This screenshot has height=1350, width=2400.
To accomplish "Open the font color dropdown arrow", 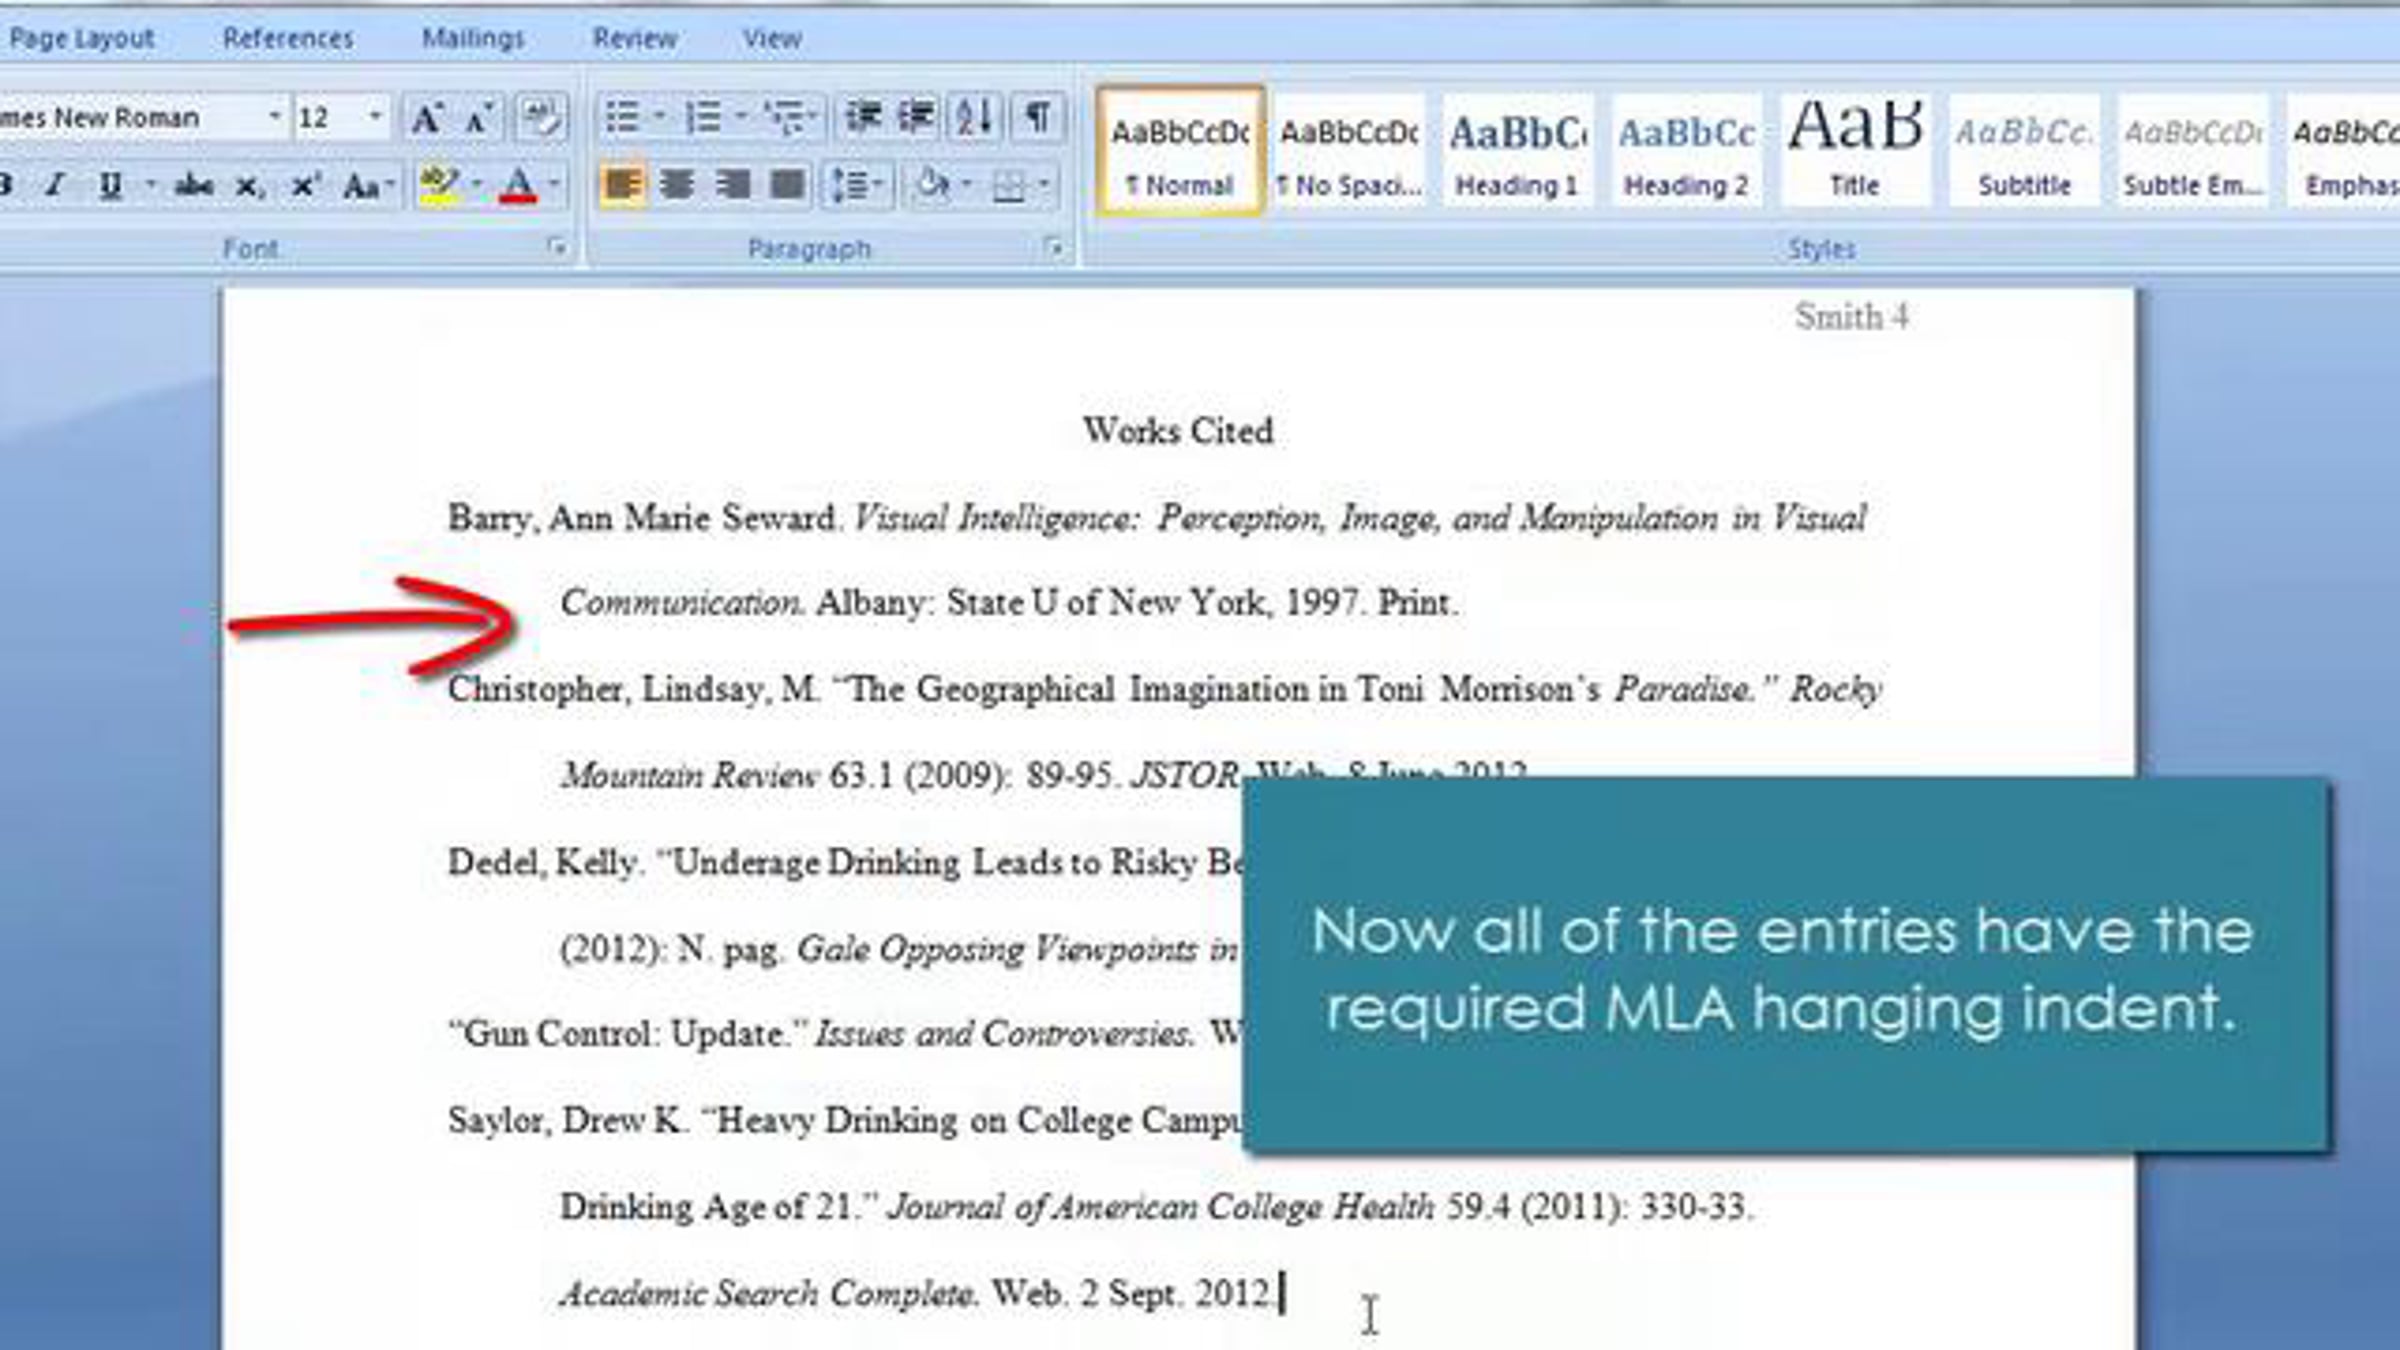I will pyautogui.click(x=553, y=185).
